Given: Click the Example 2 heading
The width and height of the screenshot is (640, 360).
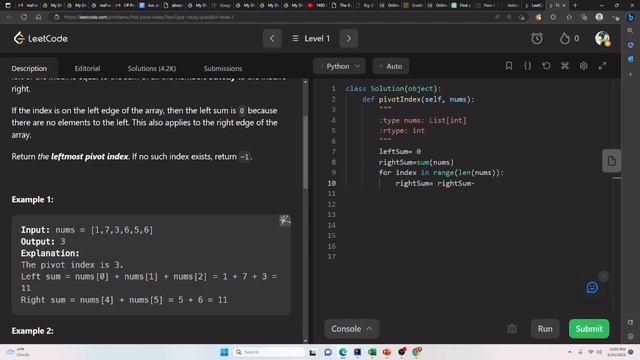Looking at the screenshot, I should [32, 331].
